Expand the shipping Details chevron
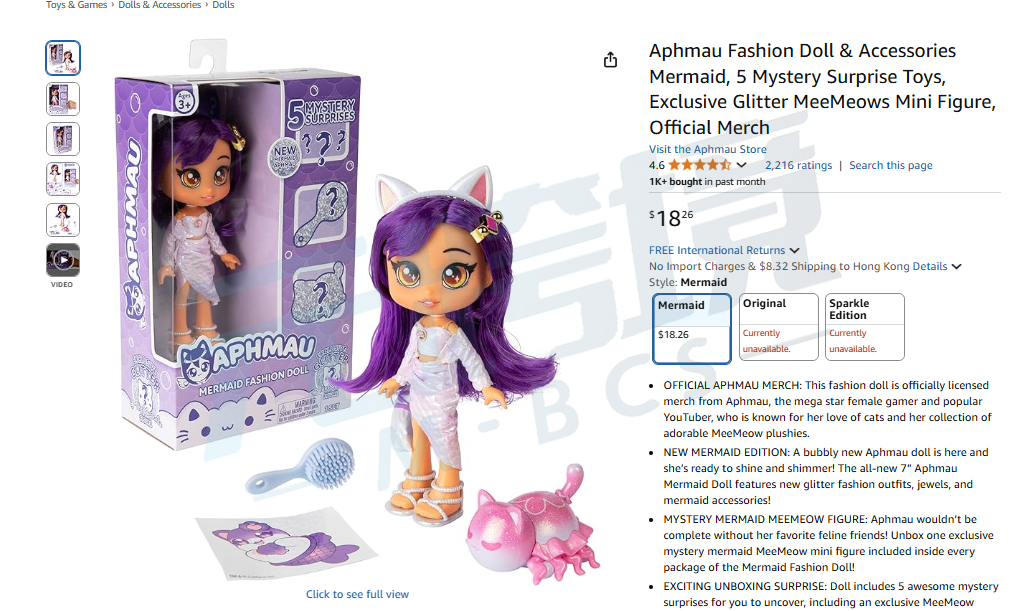This screenshot has height=611, width=1018. pyautogui.click(x=956, y=266)
